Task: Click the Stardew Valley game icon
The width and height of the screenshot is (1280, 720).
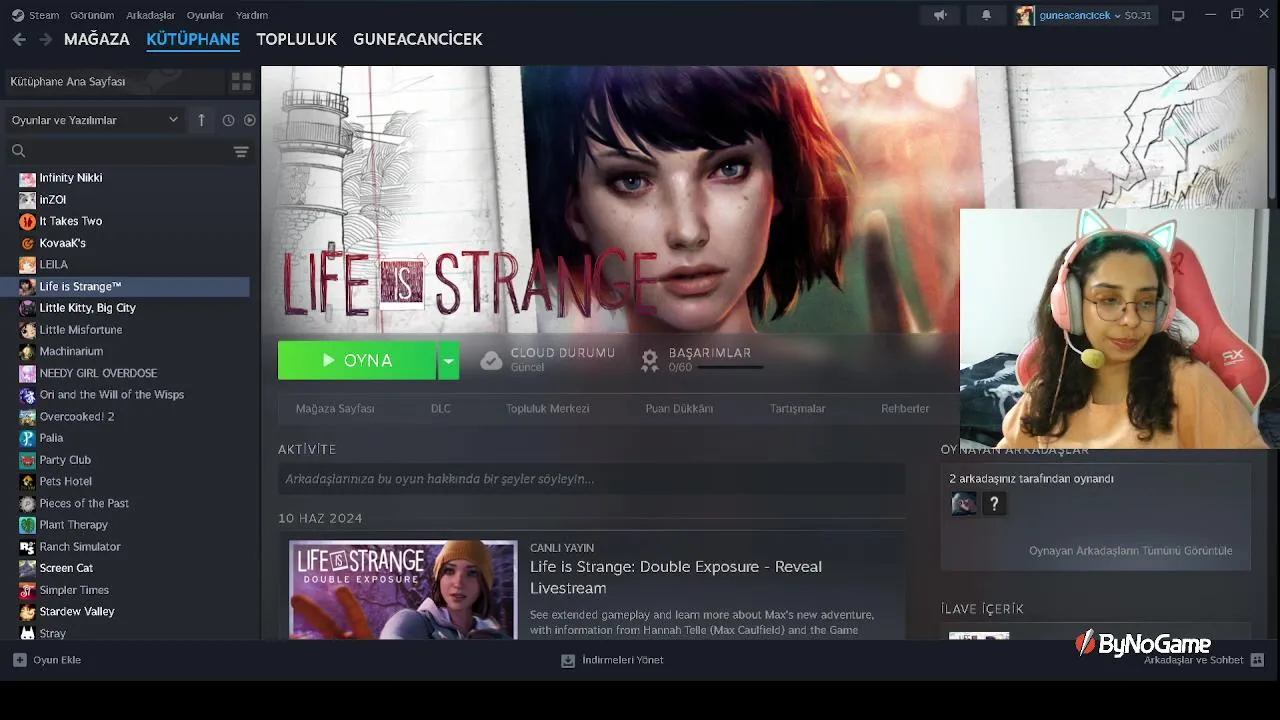Action: point(27,612)
